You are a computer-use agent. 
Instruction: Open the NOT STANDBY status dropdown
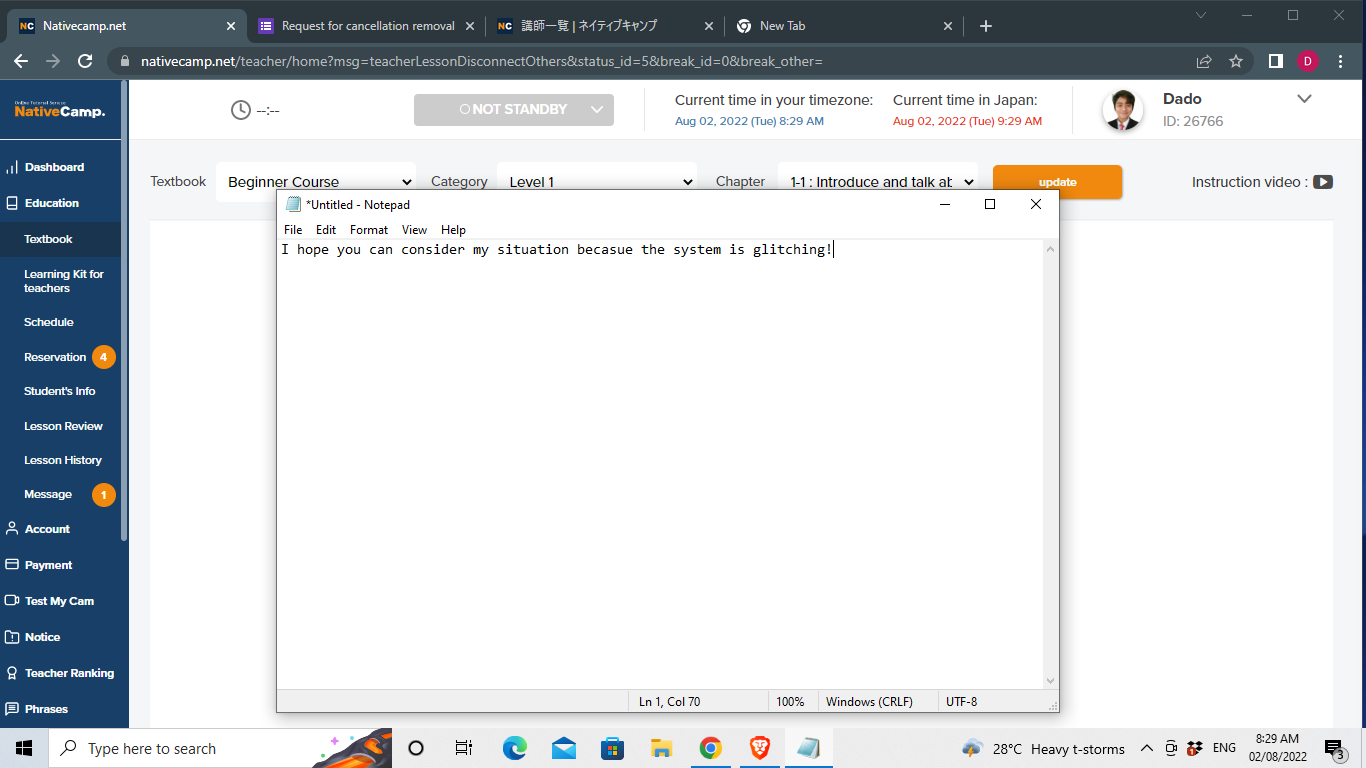point(514,110)
